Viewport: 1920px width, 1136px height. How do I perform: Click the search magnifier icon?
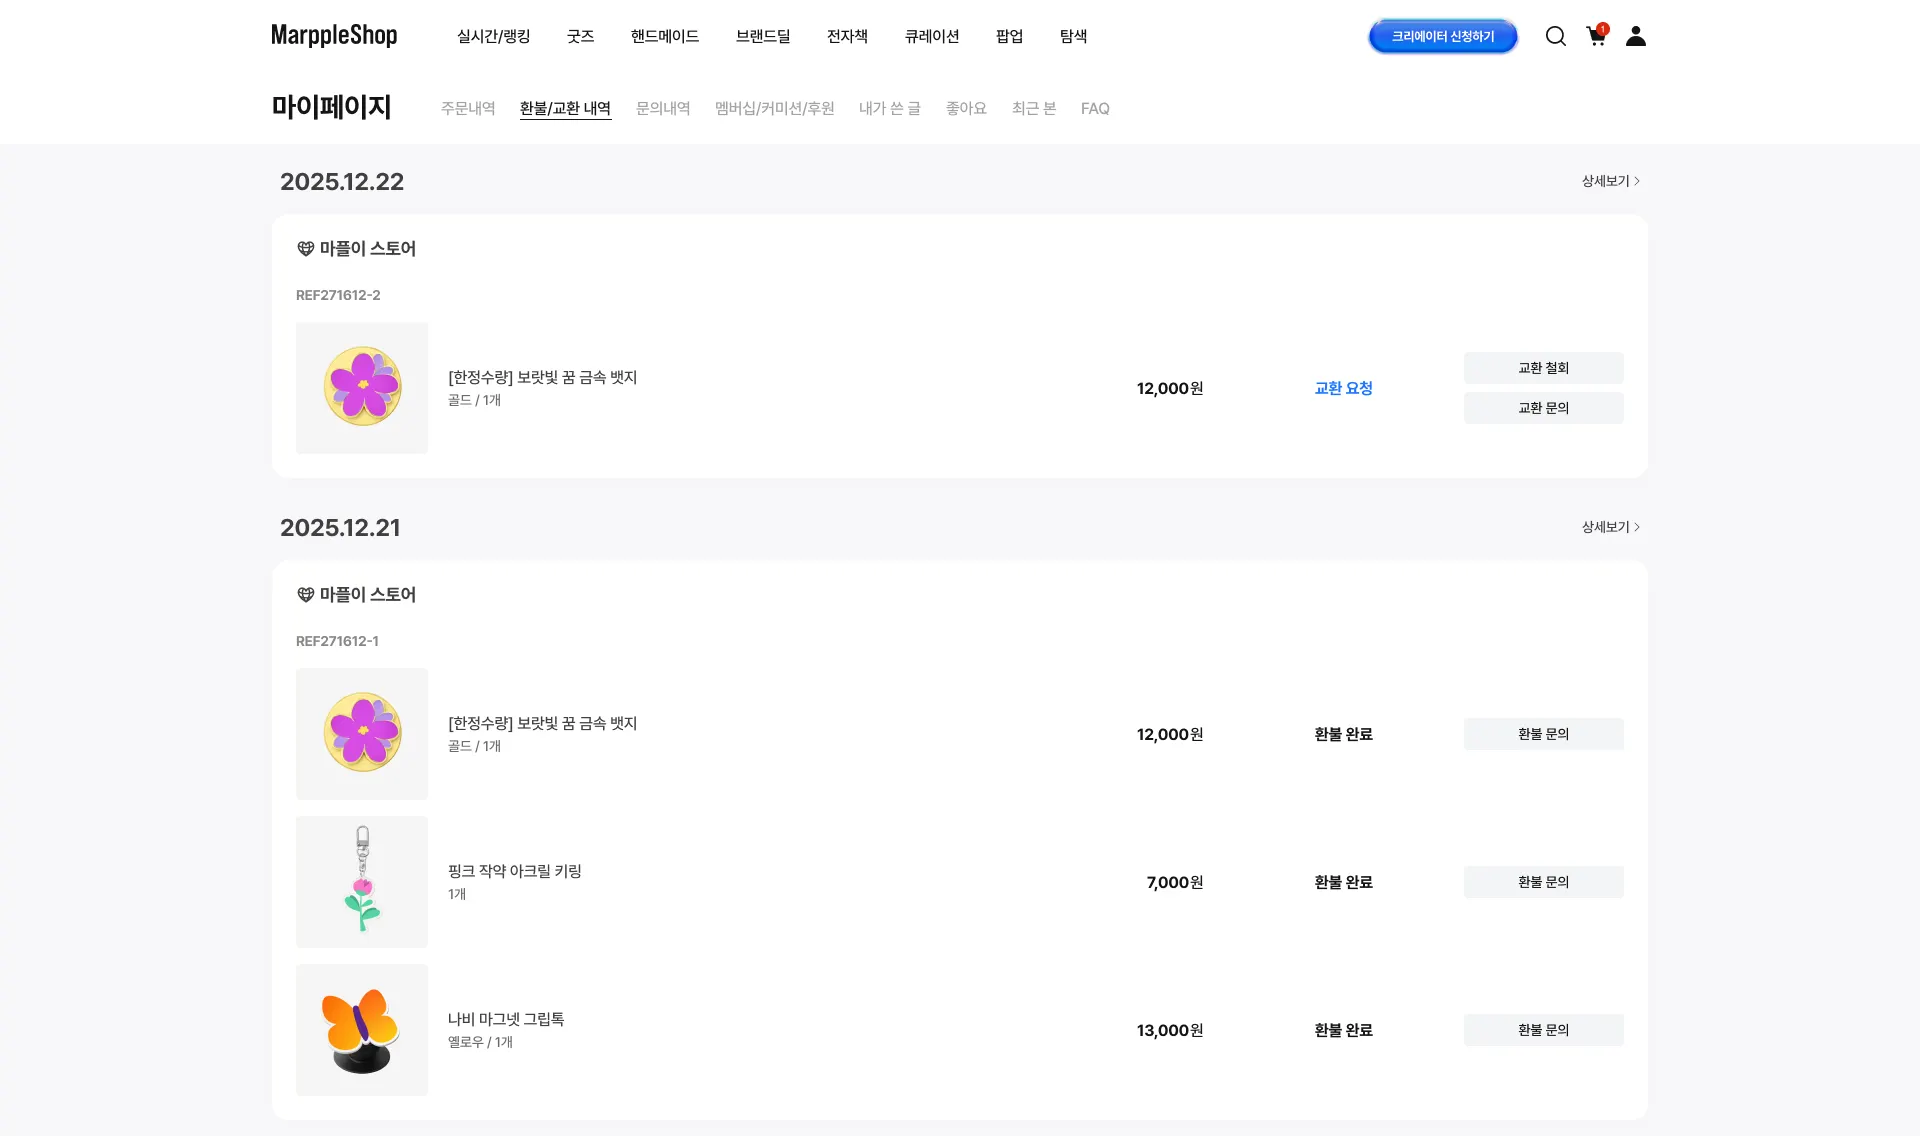(1555, 36)
